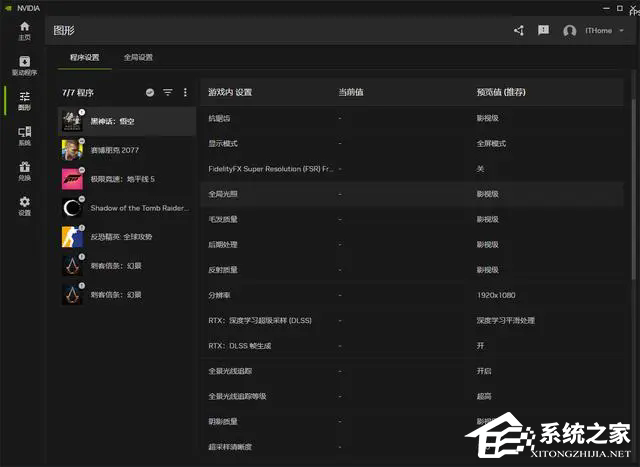640x467 pixels.
Task: Select Shadow of the Tomb Raider program
Action: 127,208
